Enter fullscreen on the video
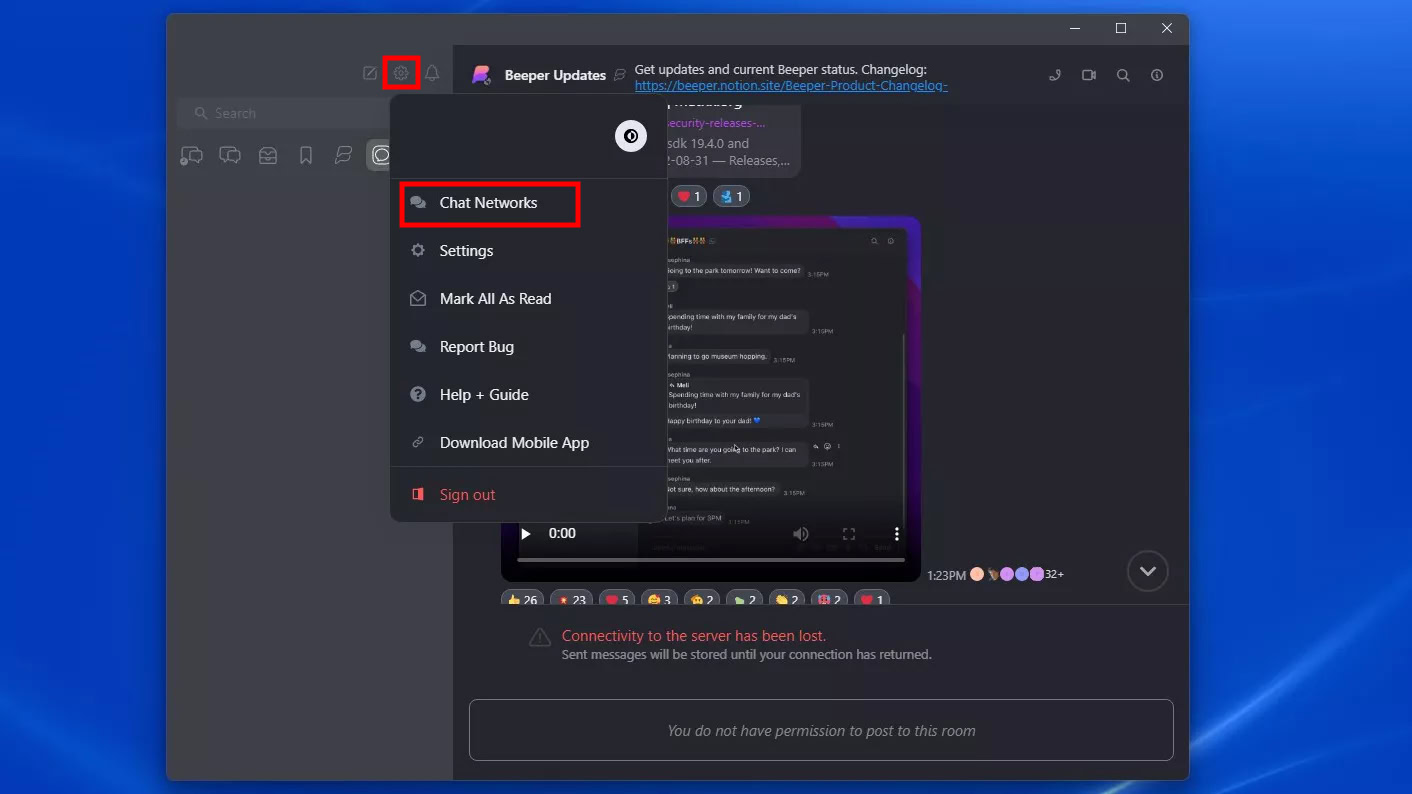Viewport: 1412px width, 794px height. pyautogui.click(x=849, y=534)
